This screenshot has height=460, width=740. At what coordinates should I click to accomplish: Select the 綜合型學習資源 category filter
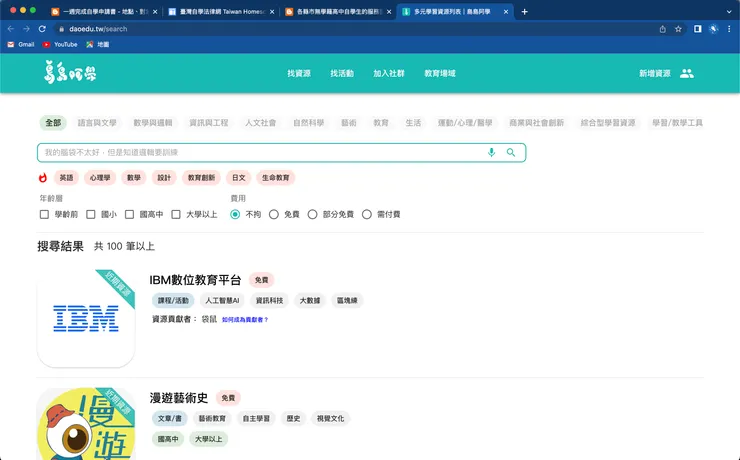pyautogui.click(x=608, y=123)
